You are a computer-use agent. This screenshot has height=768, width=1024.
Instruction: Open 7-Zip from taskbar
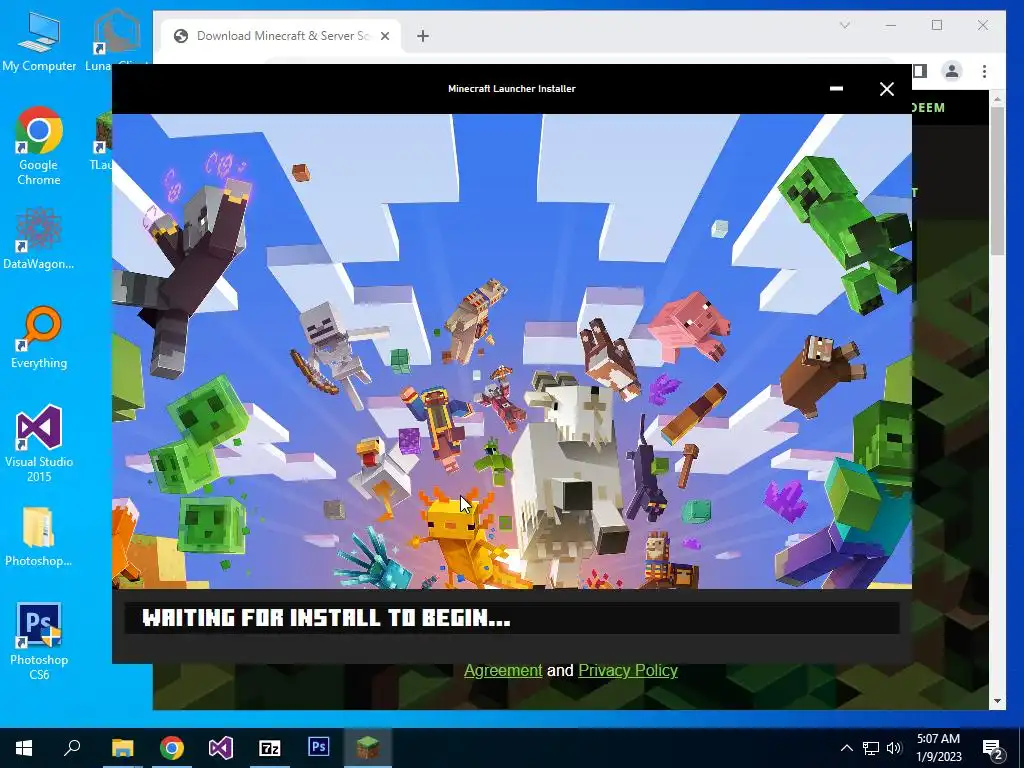270,748
